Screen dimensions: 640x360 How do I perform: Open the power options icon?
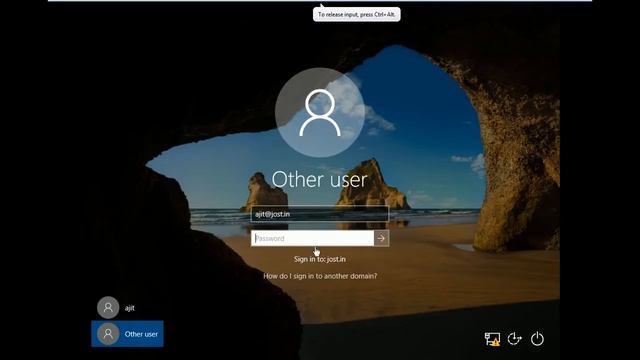[537, 339]
